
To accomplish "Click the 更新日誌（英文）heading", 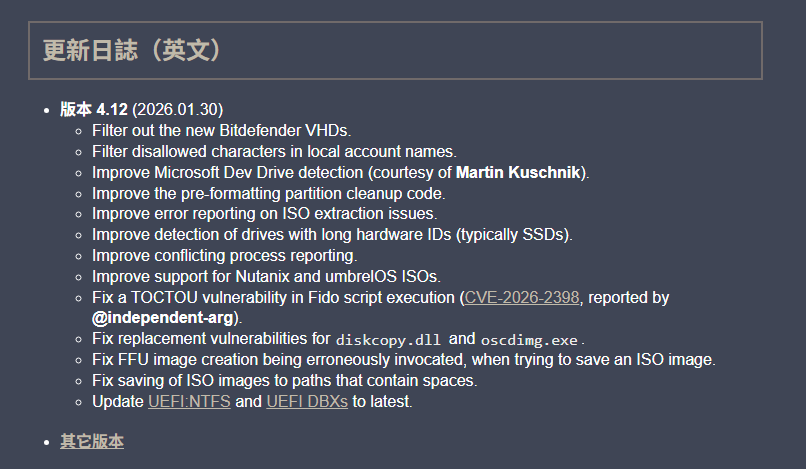I will 131,50.
